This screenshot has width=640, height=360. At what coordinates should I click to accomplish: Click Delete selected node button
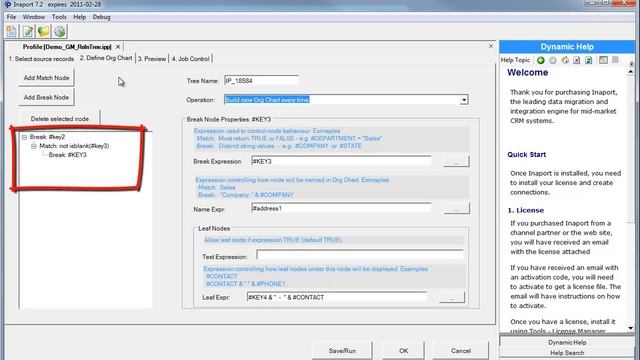60,119
